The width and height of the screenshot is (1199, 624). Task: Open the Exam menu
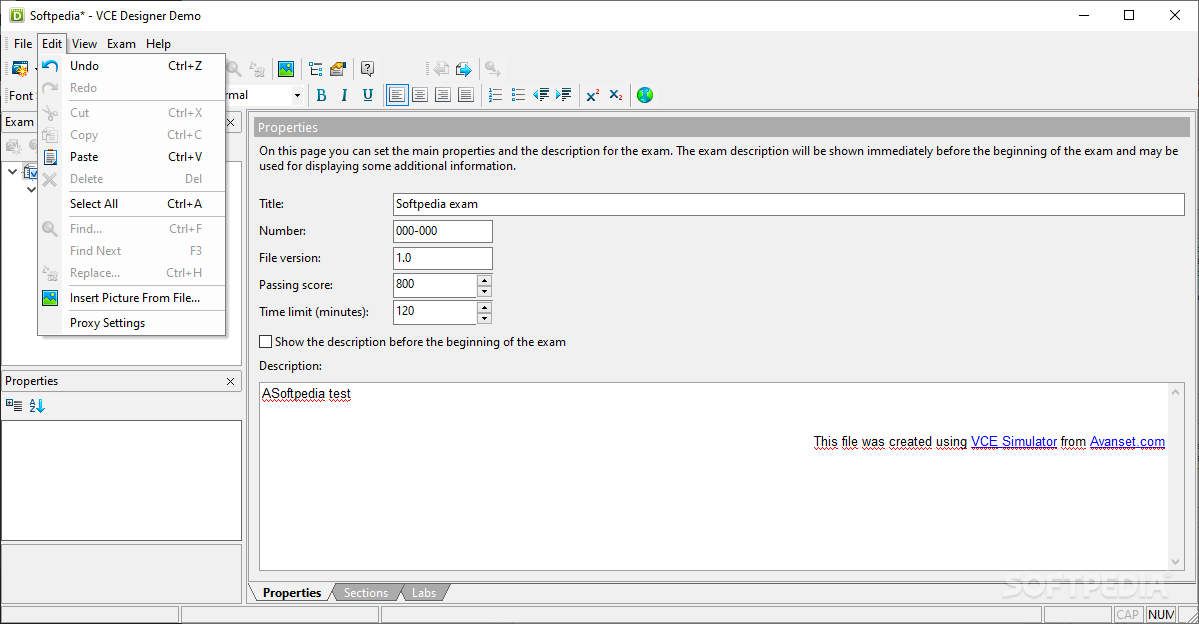(121, 44)
